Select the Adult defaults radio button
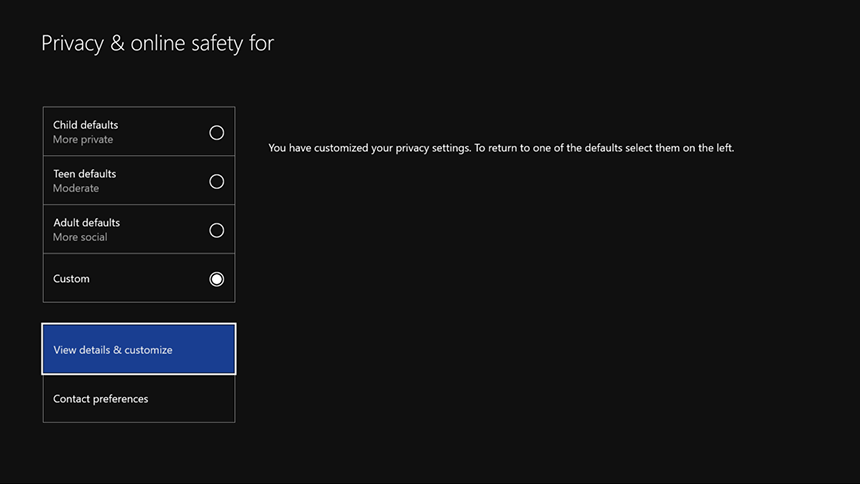This screenshot has height=484, width=860. pyautogui.click(x=216, y=230)
